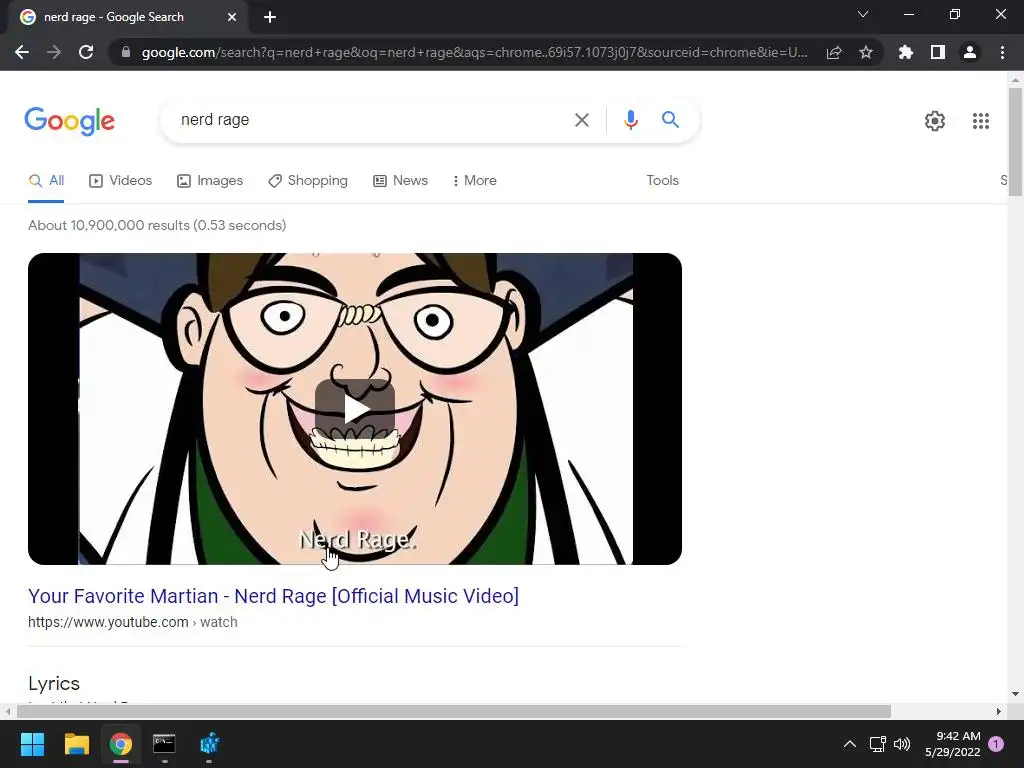Expand the More search categories

pos(474,180)
